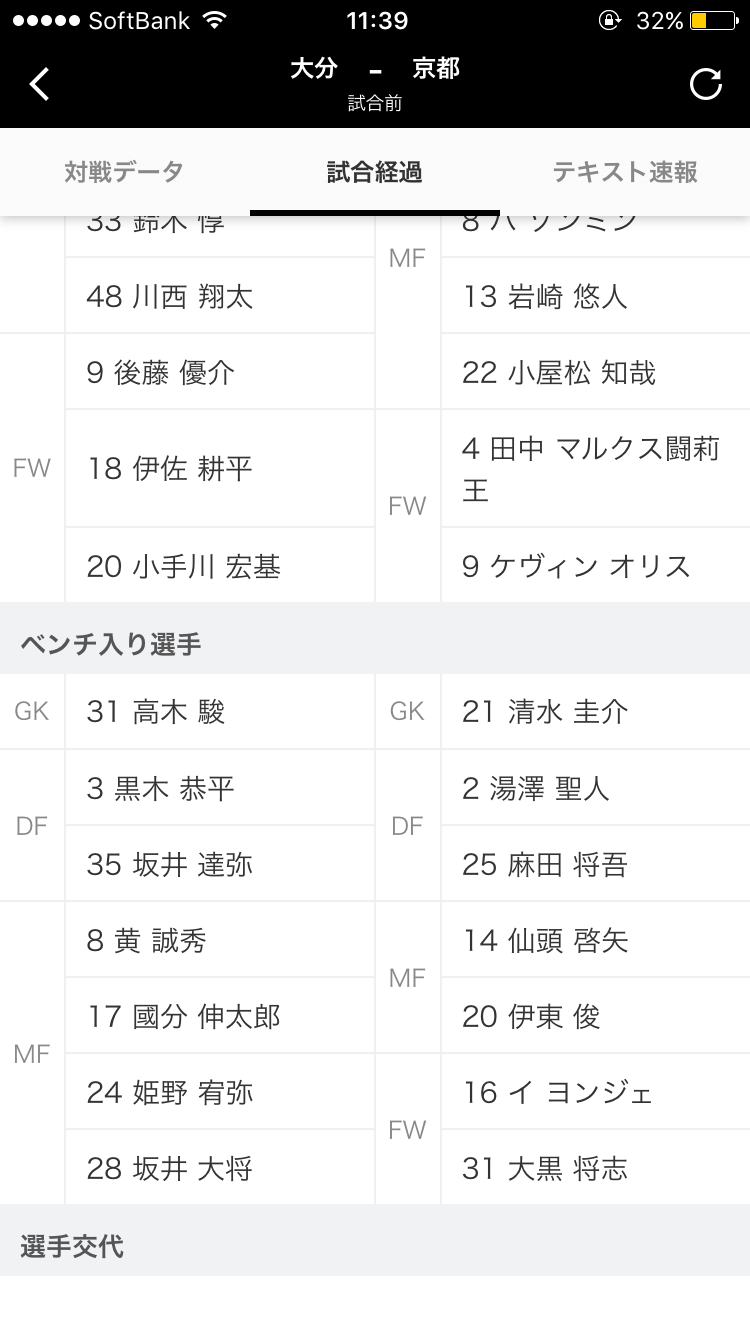
Task: Tap the Wi-Fi icon in status bar
Action: pyautogui.click(x=213, y=21)
